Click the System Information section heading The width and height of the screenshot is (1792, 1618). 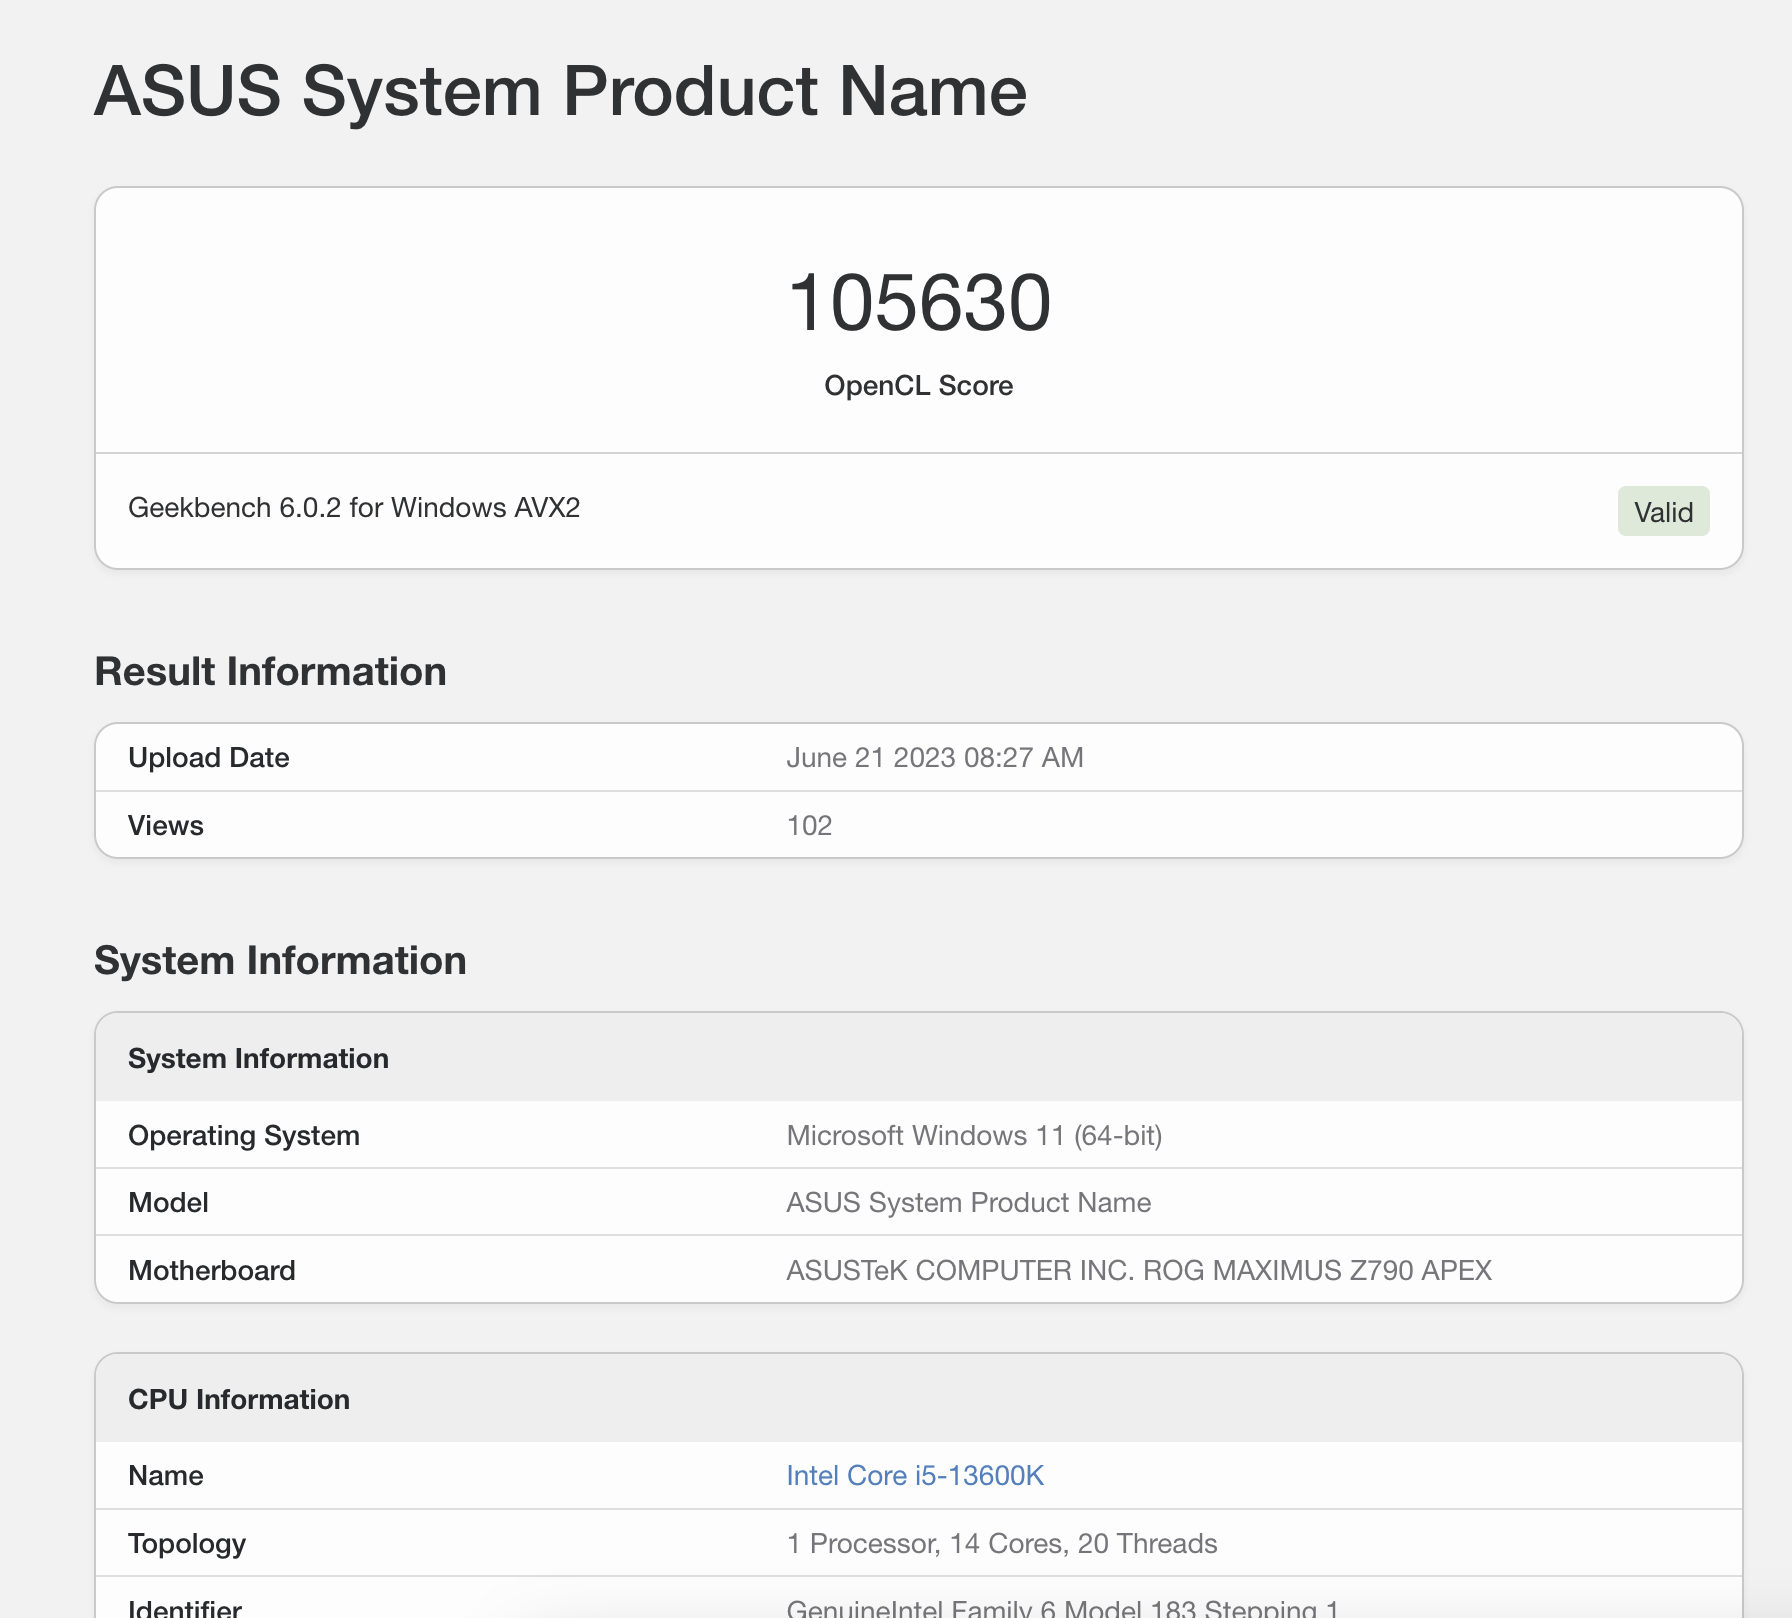(x=280, y=960)
